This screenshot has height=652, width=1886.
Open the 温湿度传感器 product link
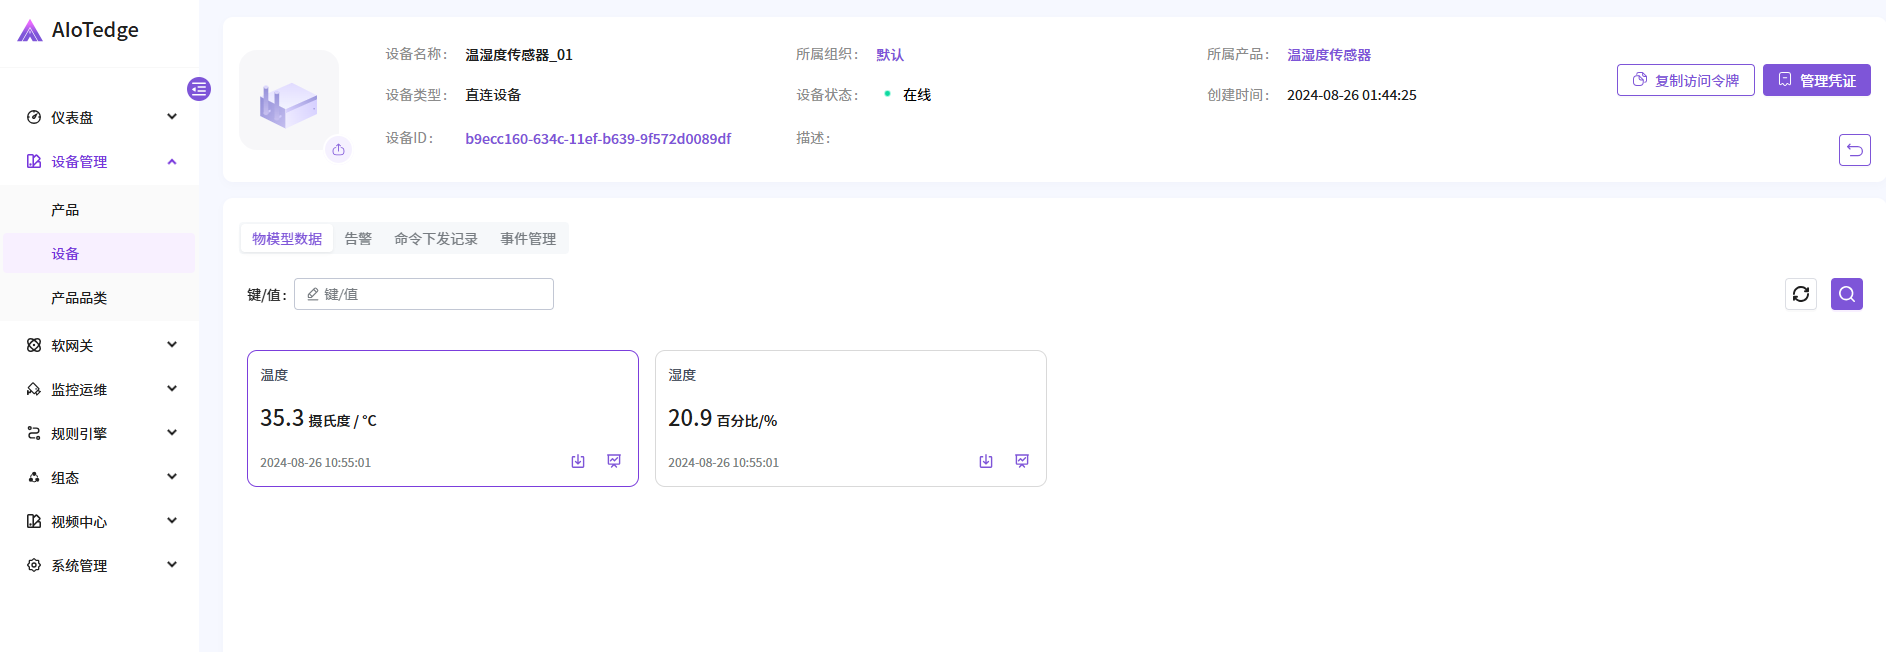pos(1328,55)
